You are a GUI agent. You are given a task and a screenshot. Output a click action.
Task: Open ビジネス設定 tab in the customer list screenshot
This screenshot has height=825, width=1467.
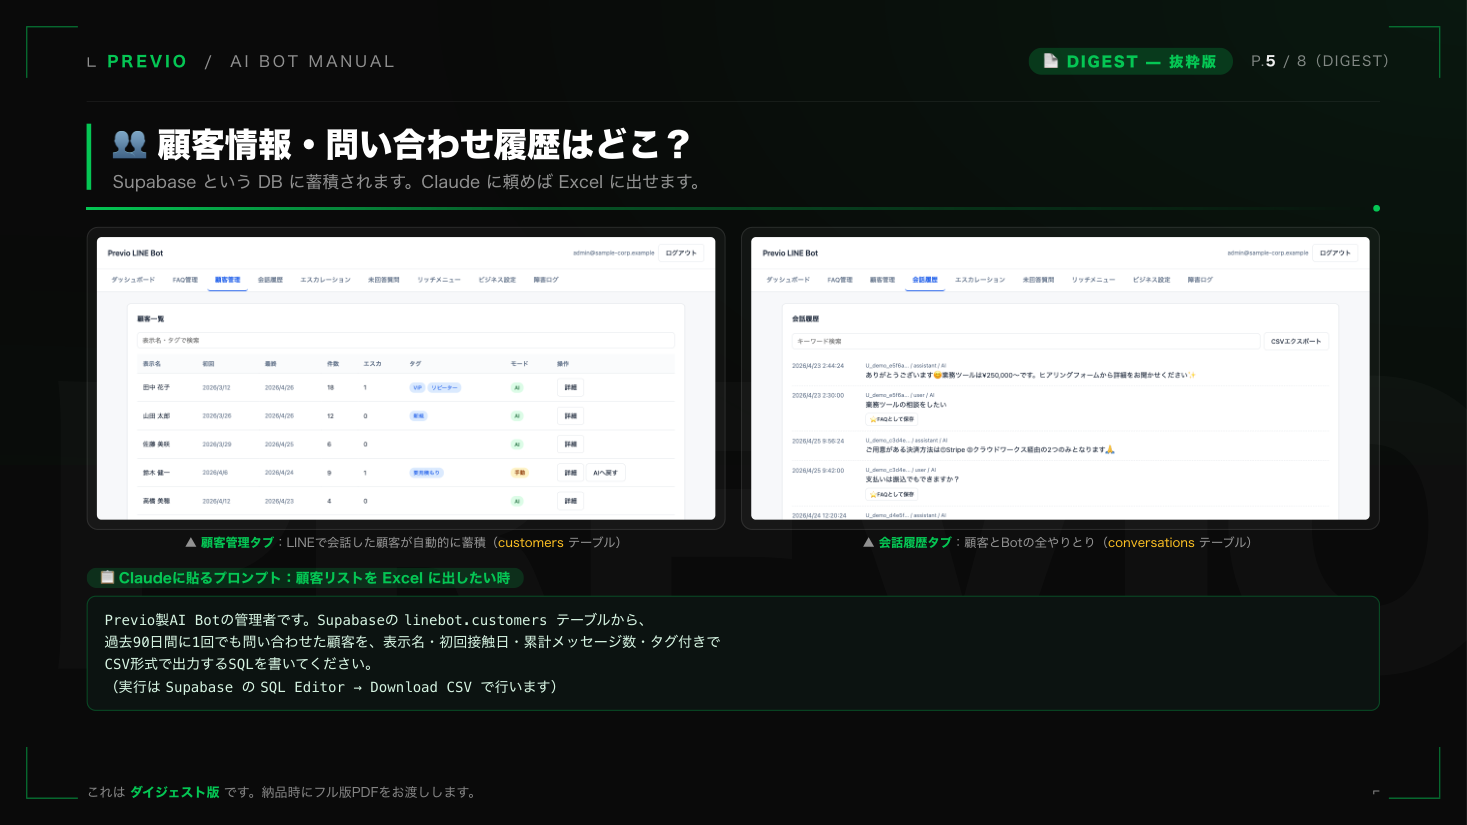[x=497, y=280]
